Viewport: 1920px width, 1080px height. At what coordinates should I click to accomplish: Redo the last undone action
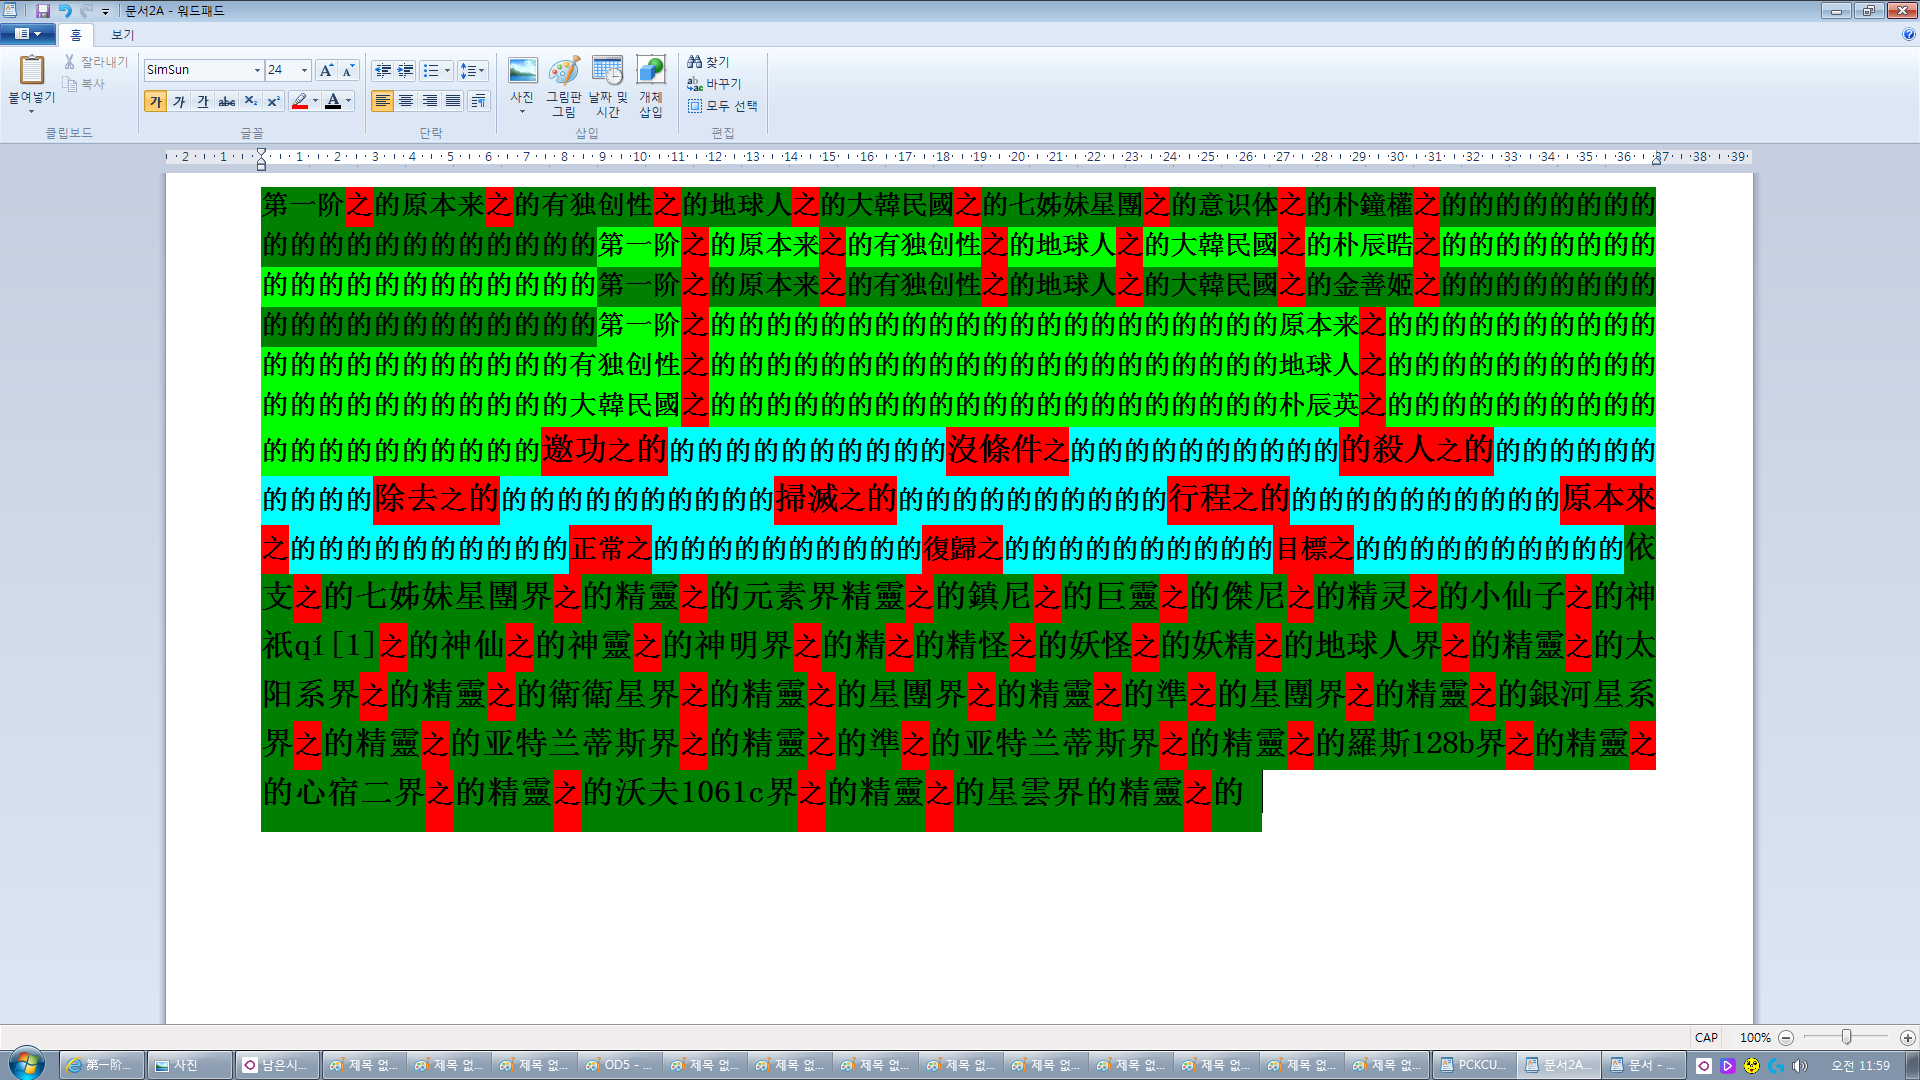[86, 11]
